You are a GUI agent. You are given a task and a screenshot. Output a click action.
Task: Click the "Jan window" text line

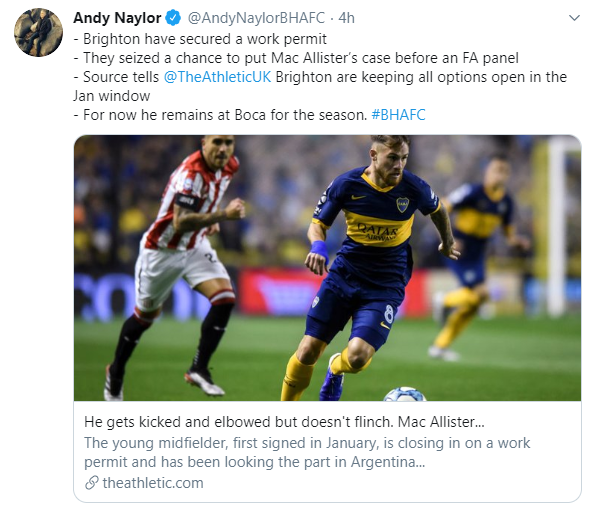click(112, 96)
